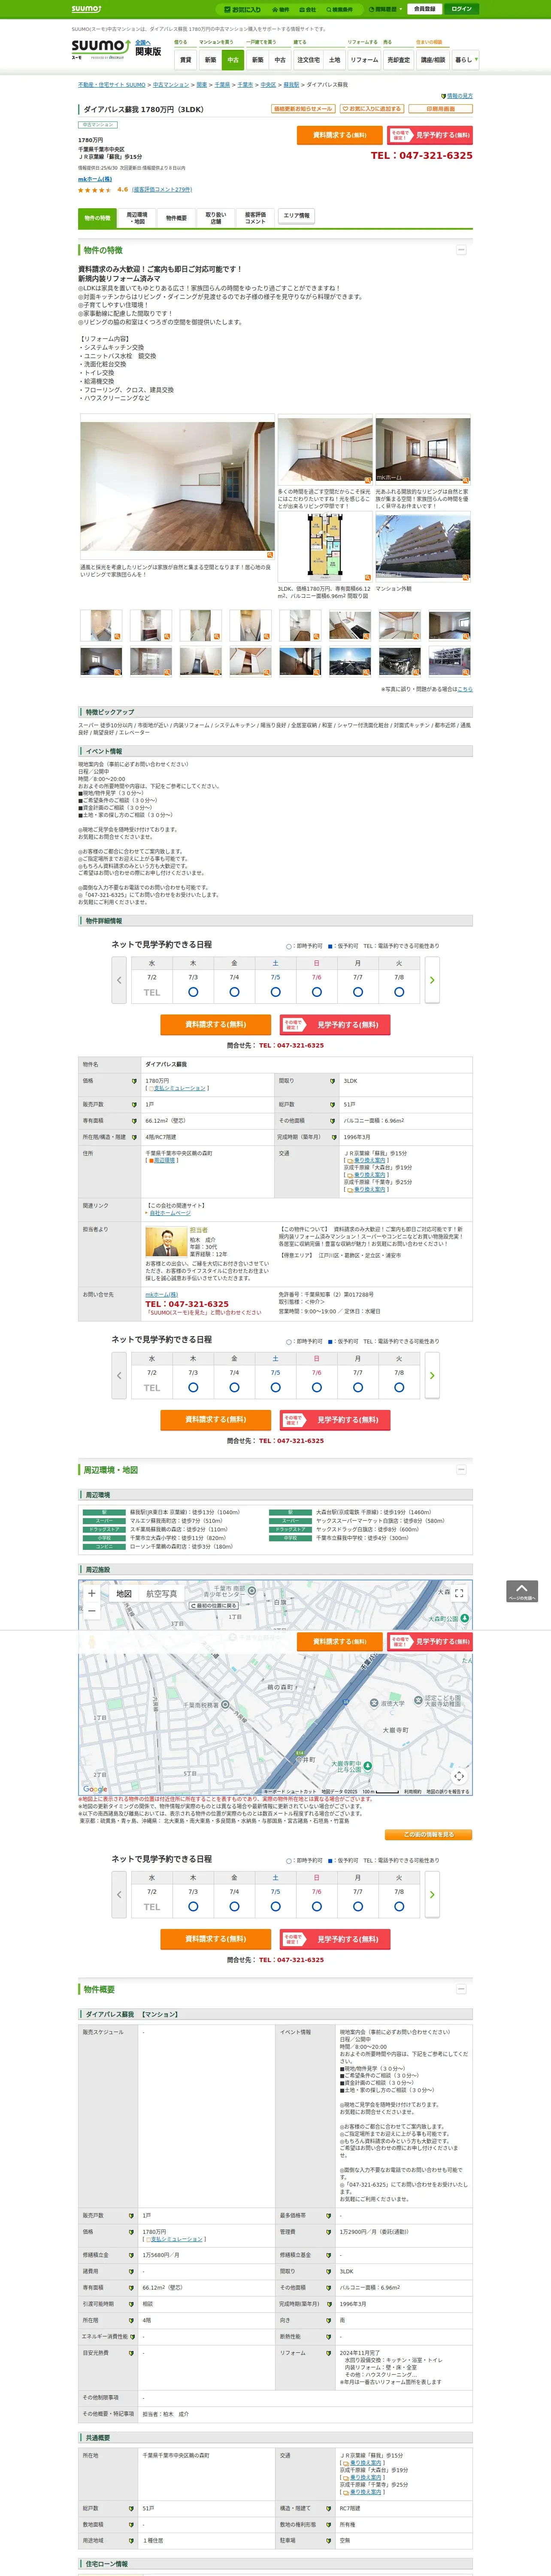Screen dimensions: 551x2576
Task: Click the Google logo on the map
Action: [x=95, y=1788]
